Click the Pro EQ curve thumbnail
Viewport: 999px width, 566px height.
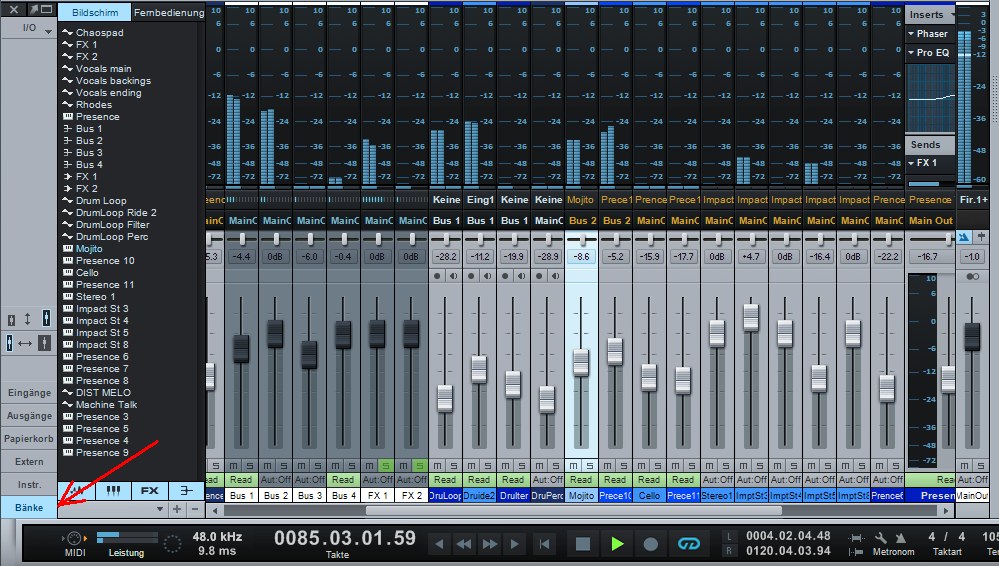930,98
